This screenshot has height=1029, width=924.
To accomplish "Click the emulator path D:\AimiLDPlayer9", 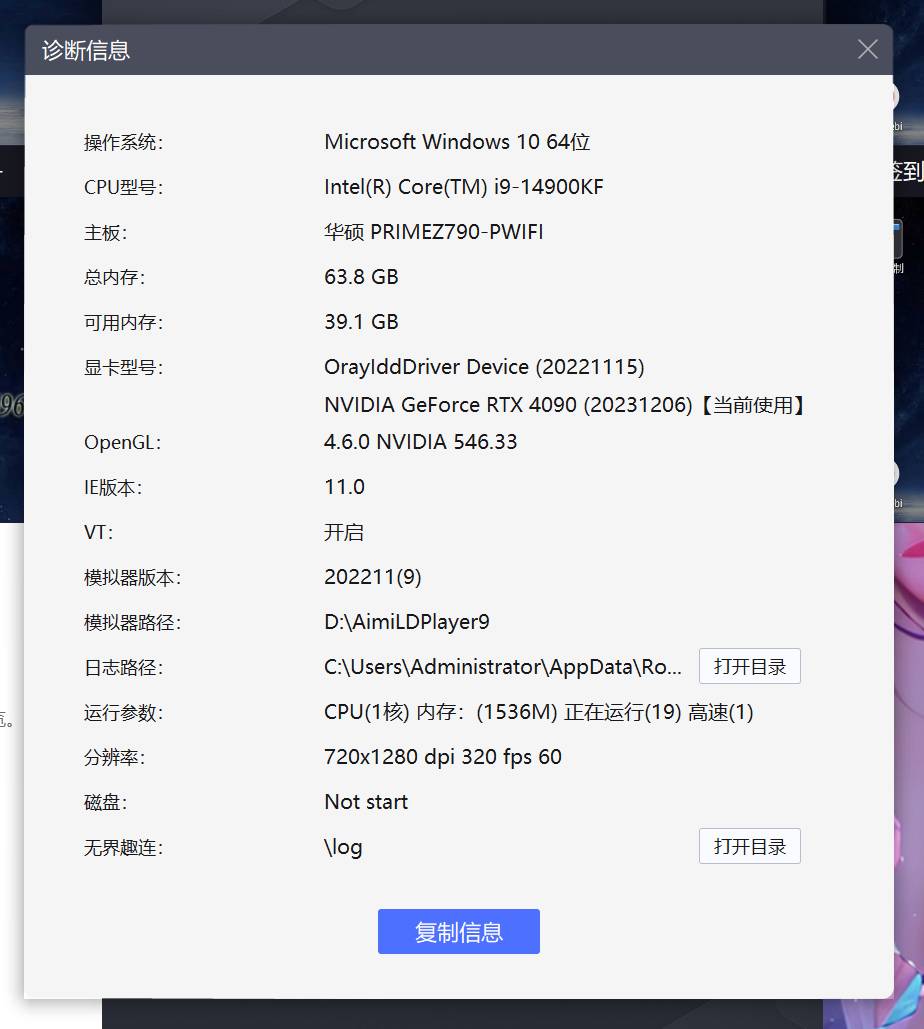I will coord(406,622).
